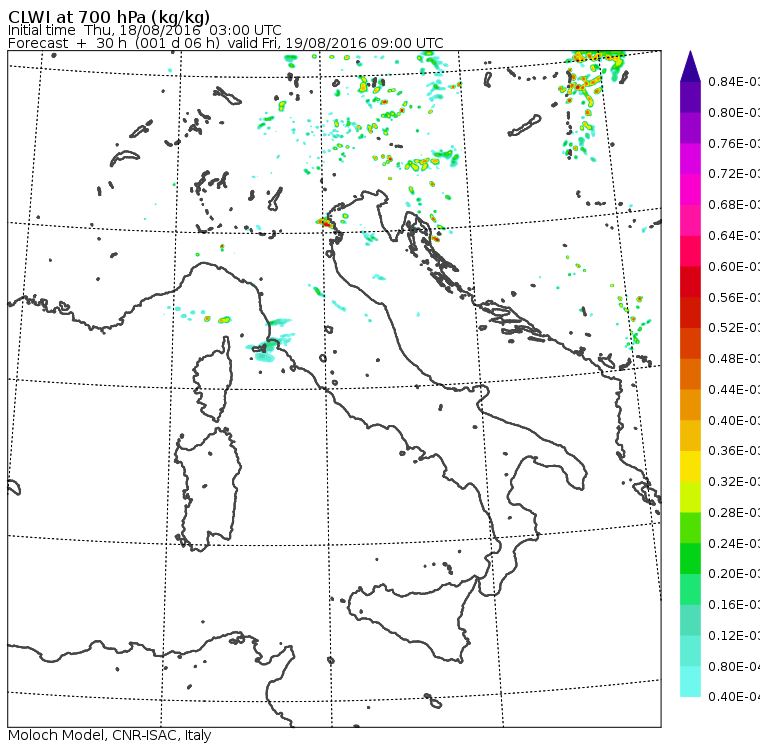Screen dimensions: 760x749
Task: Choose the yellow swatch between 0.32E-03 and 0.36E-03
Action: [x=690, y=466]
